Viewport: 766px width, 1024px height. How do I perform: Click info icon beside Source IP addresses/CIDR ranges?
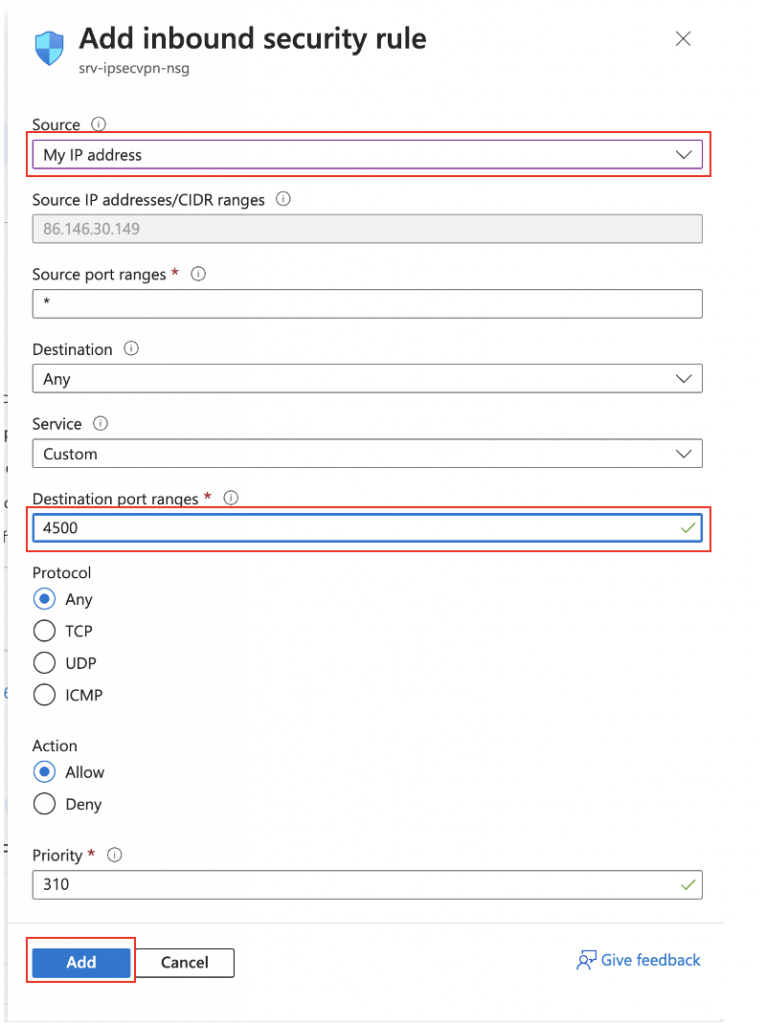pos(283,199)
